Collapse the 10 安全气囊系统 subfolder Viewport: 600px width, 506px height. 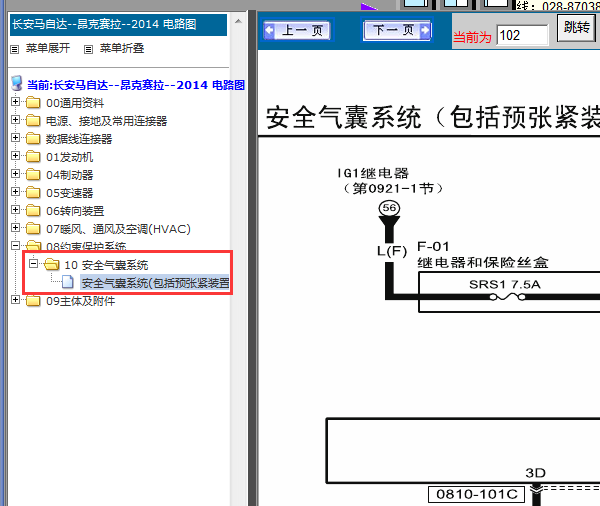(33, 264)
